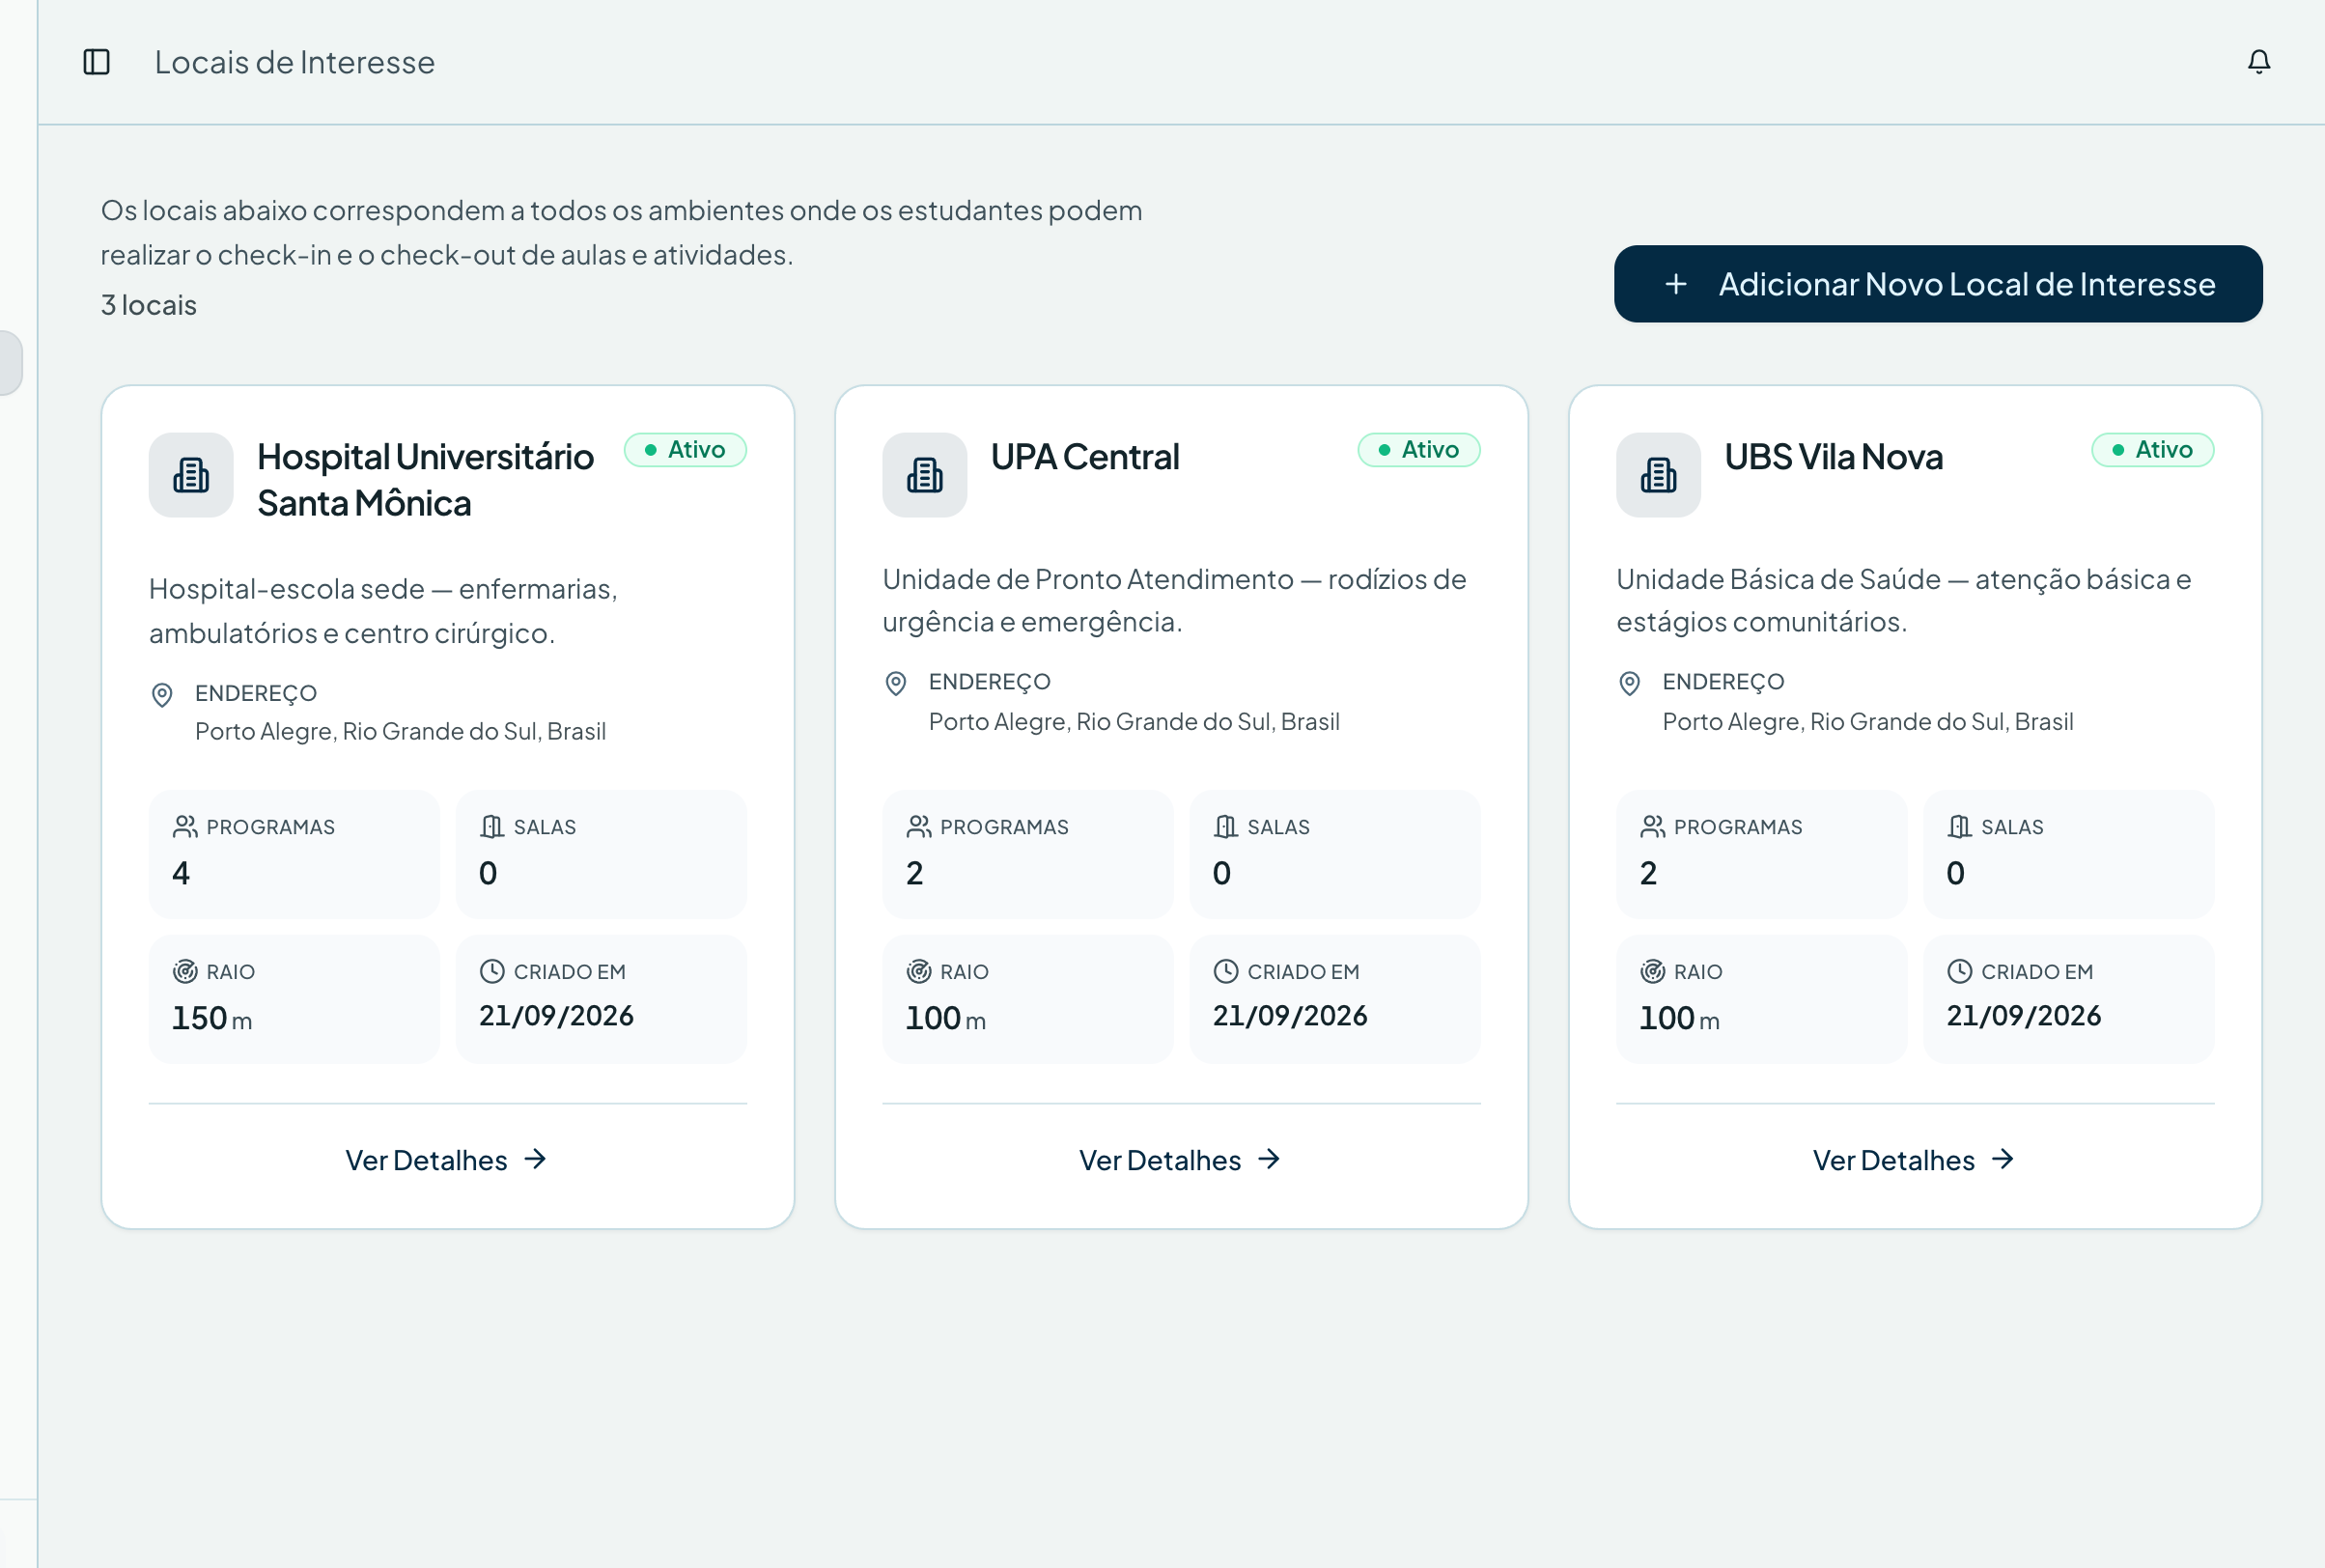Open Ver Detalhes for Hospital Universitário
Viewport: 2325px width, 1568px height.
click(447, 1160)
